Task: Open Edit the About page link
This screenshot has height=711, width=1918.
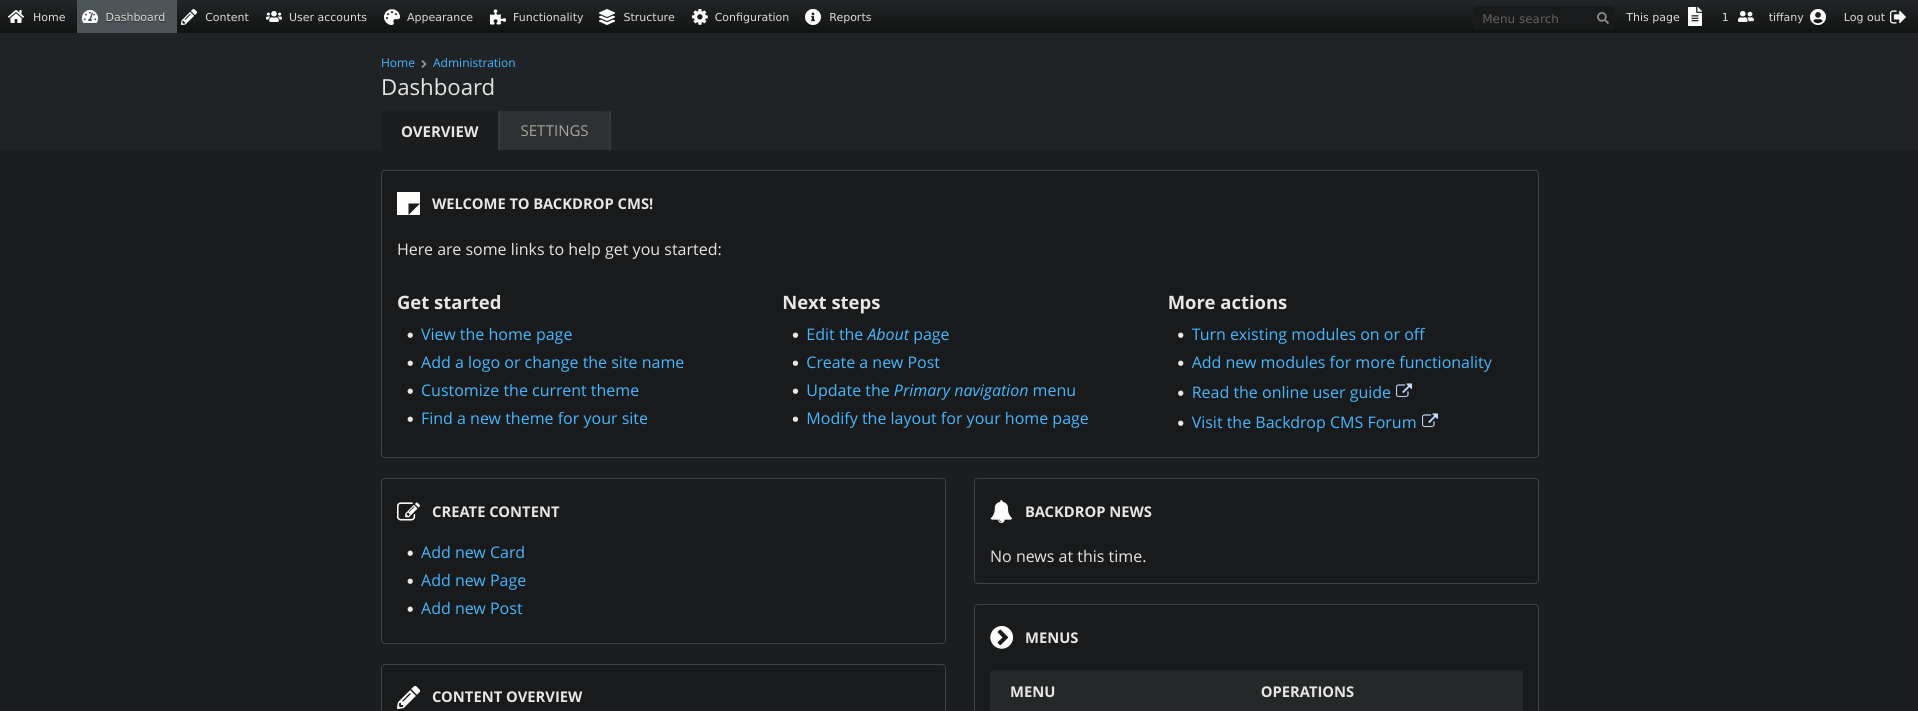Action: [x=878, y=334]
